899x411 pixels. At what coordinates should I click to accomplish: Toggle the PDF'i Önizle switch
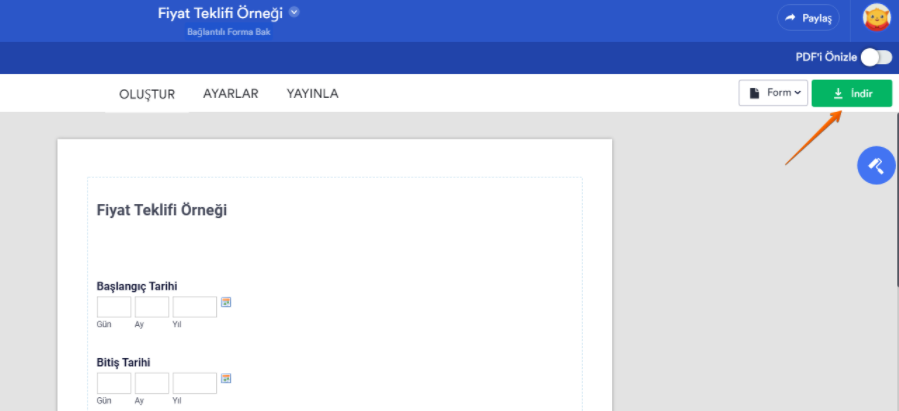click(876, 57)
